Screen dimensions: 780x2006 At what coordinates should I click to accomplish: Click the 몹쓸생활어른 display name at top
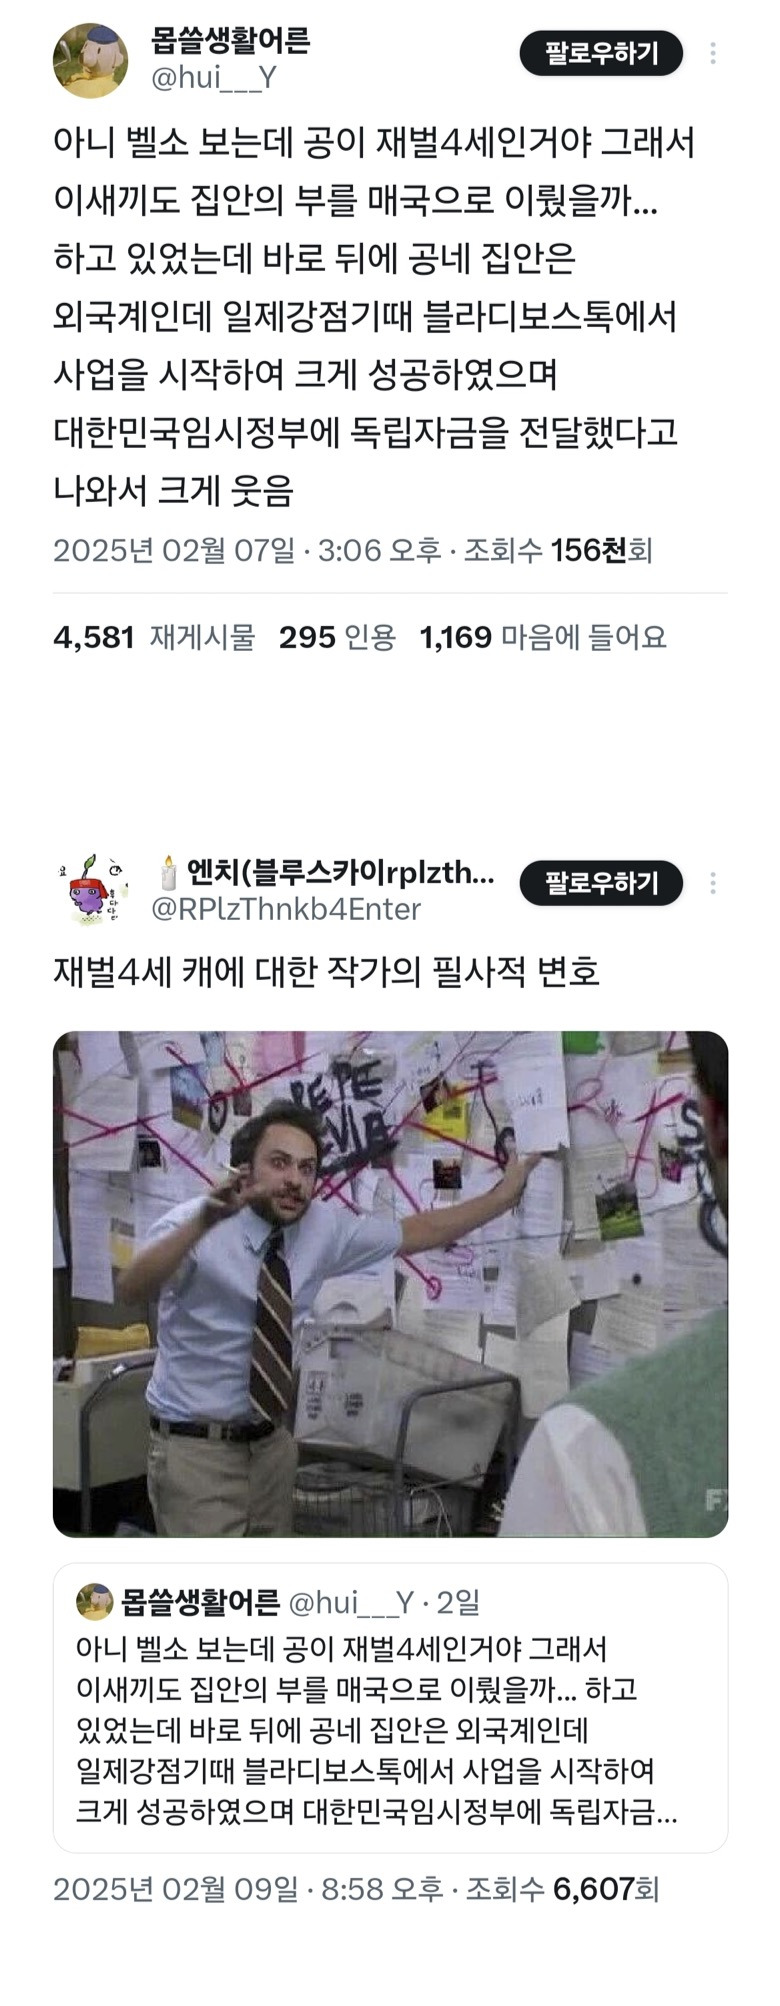[231, 41]
